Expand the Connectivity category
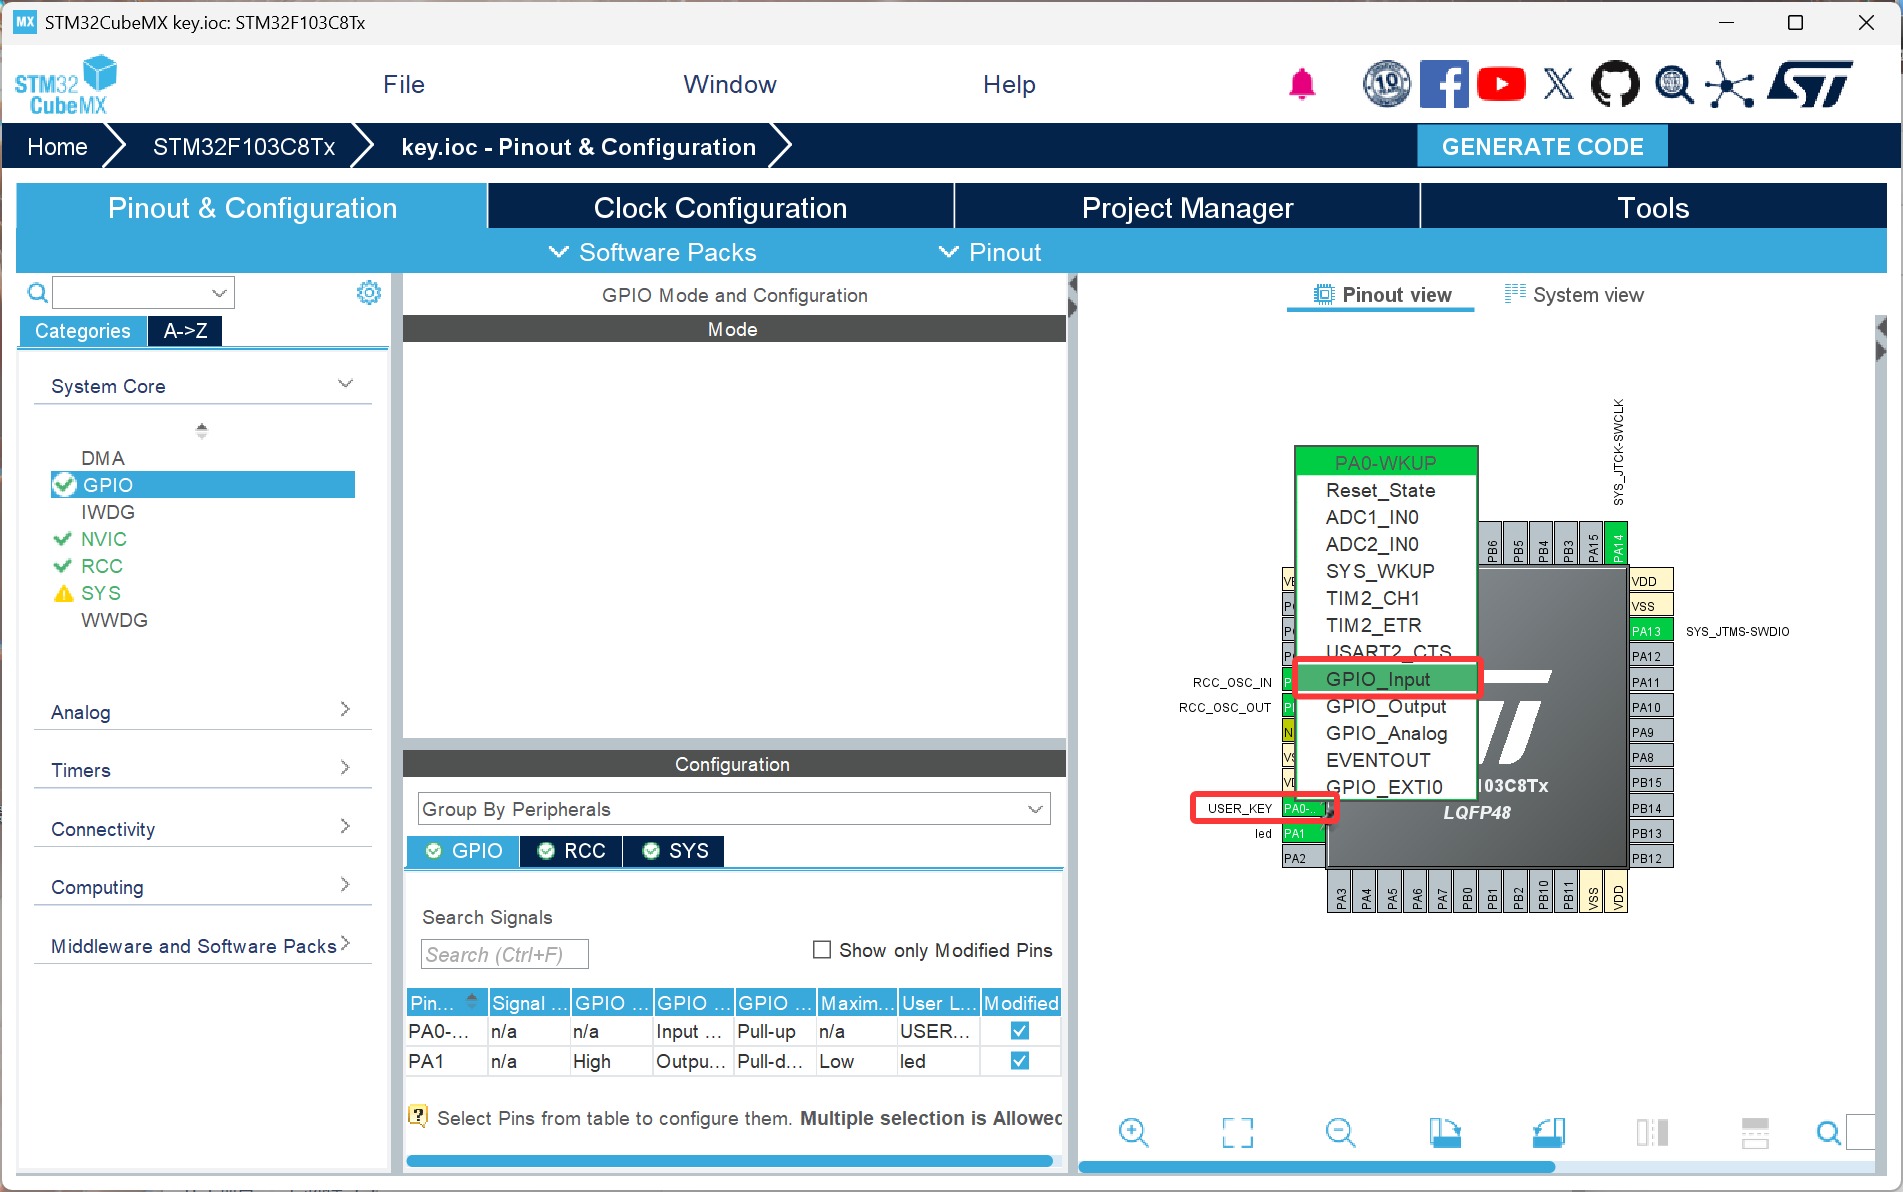Viewport: 1903px width, 1192px height. point(345,826)
